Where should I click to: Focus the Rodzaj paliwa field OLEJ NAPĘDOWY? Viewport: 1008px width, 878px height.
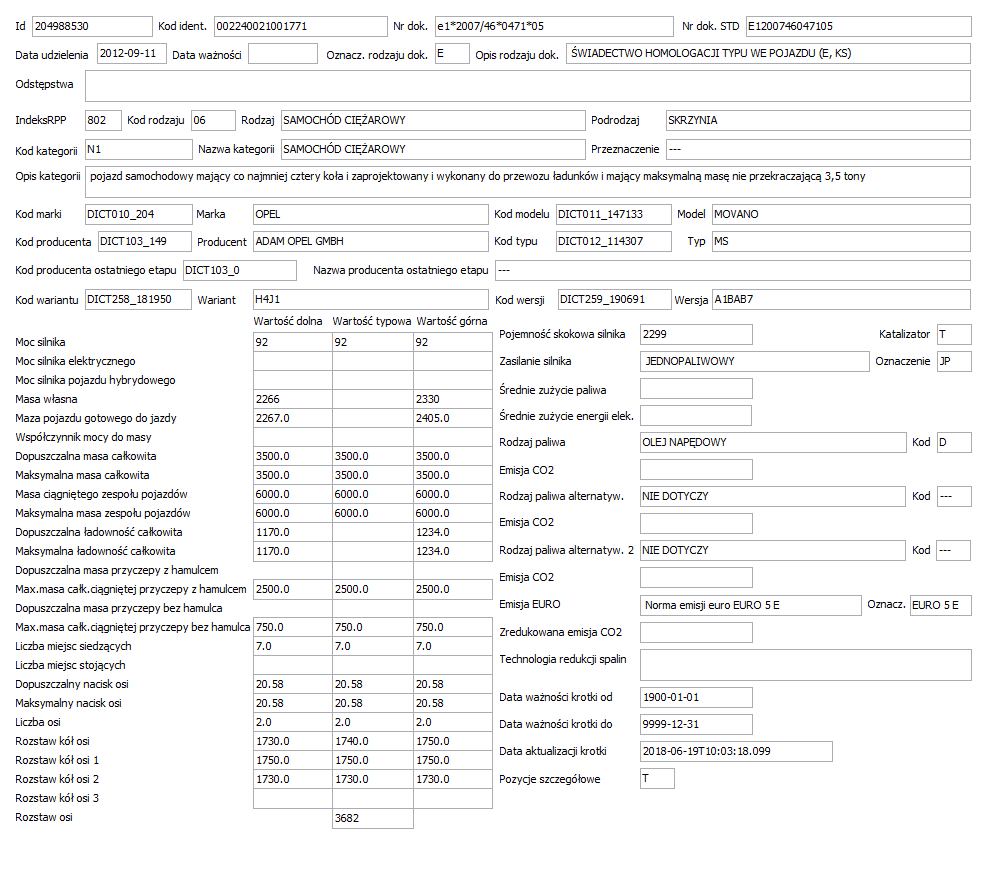point(773,442)
